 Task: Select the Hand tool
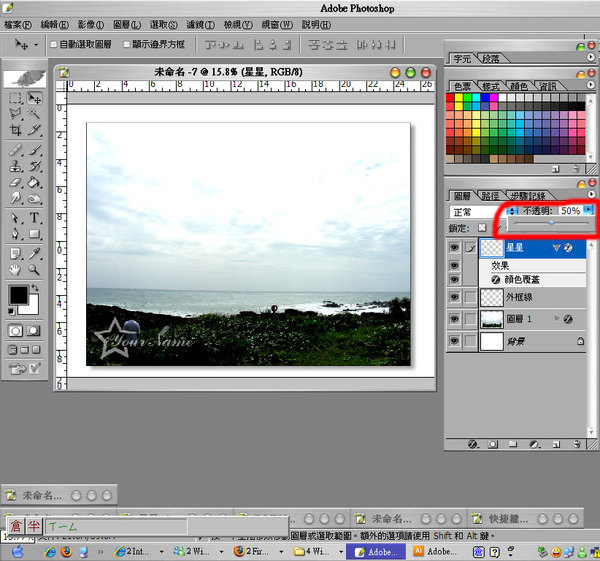pos(15,270)
